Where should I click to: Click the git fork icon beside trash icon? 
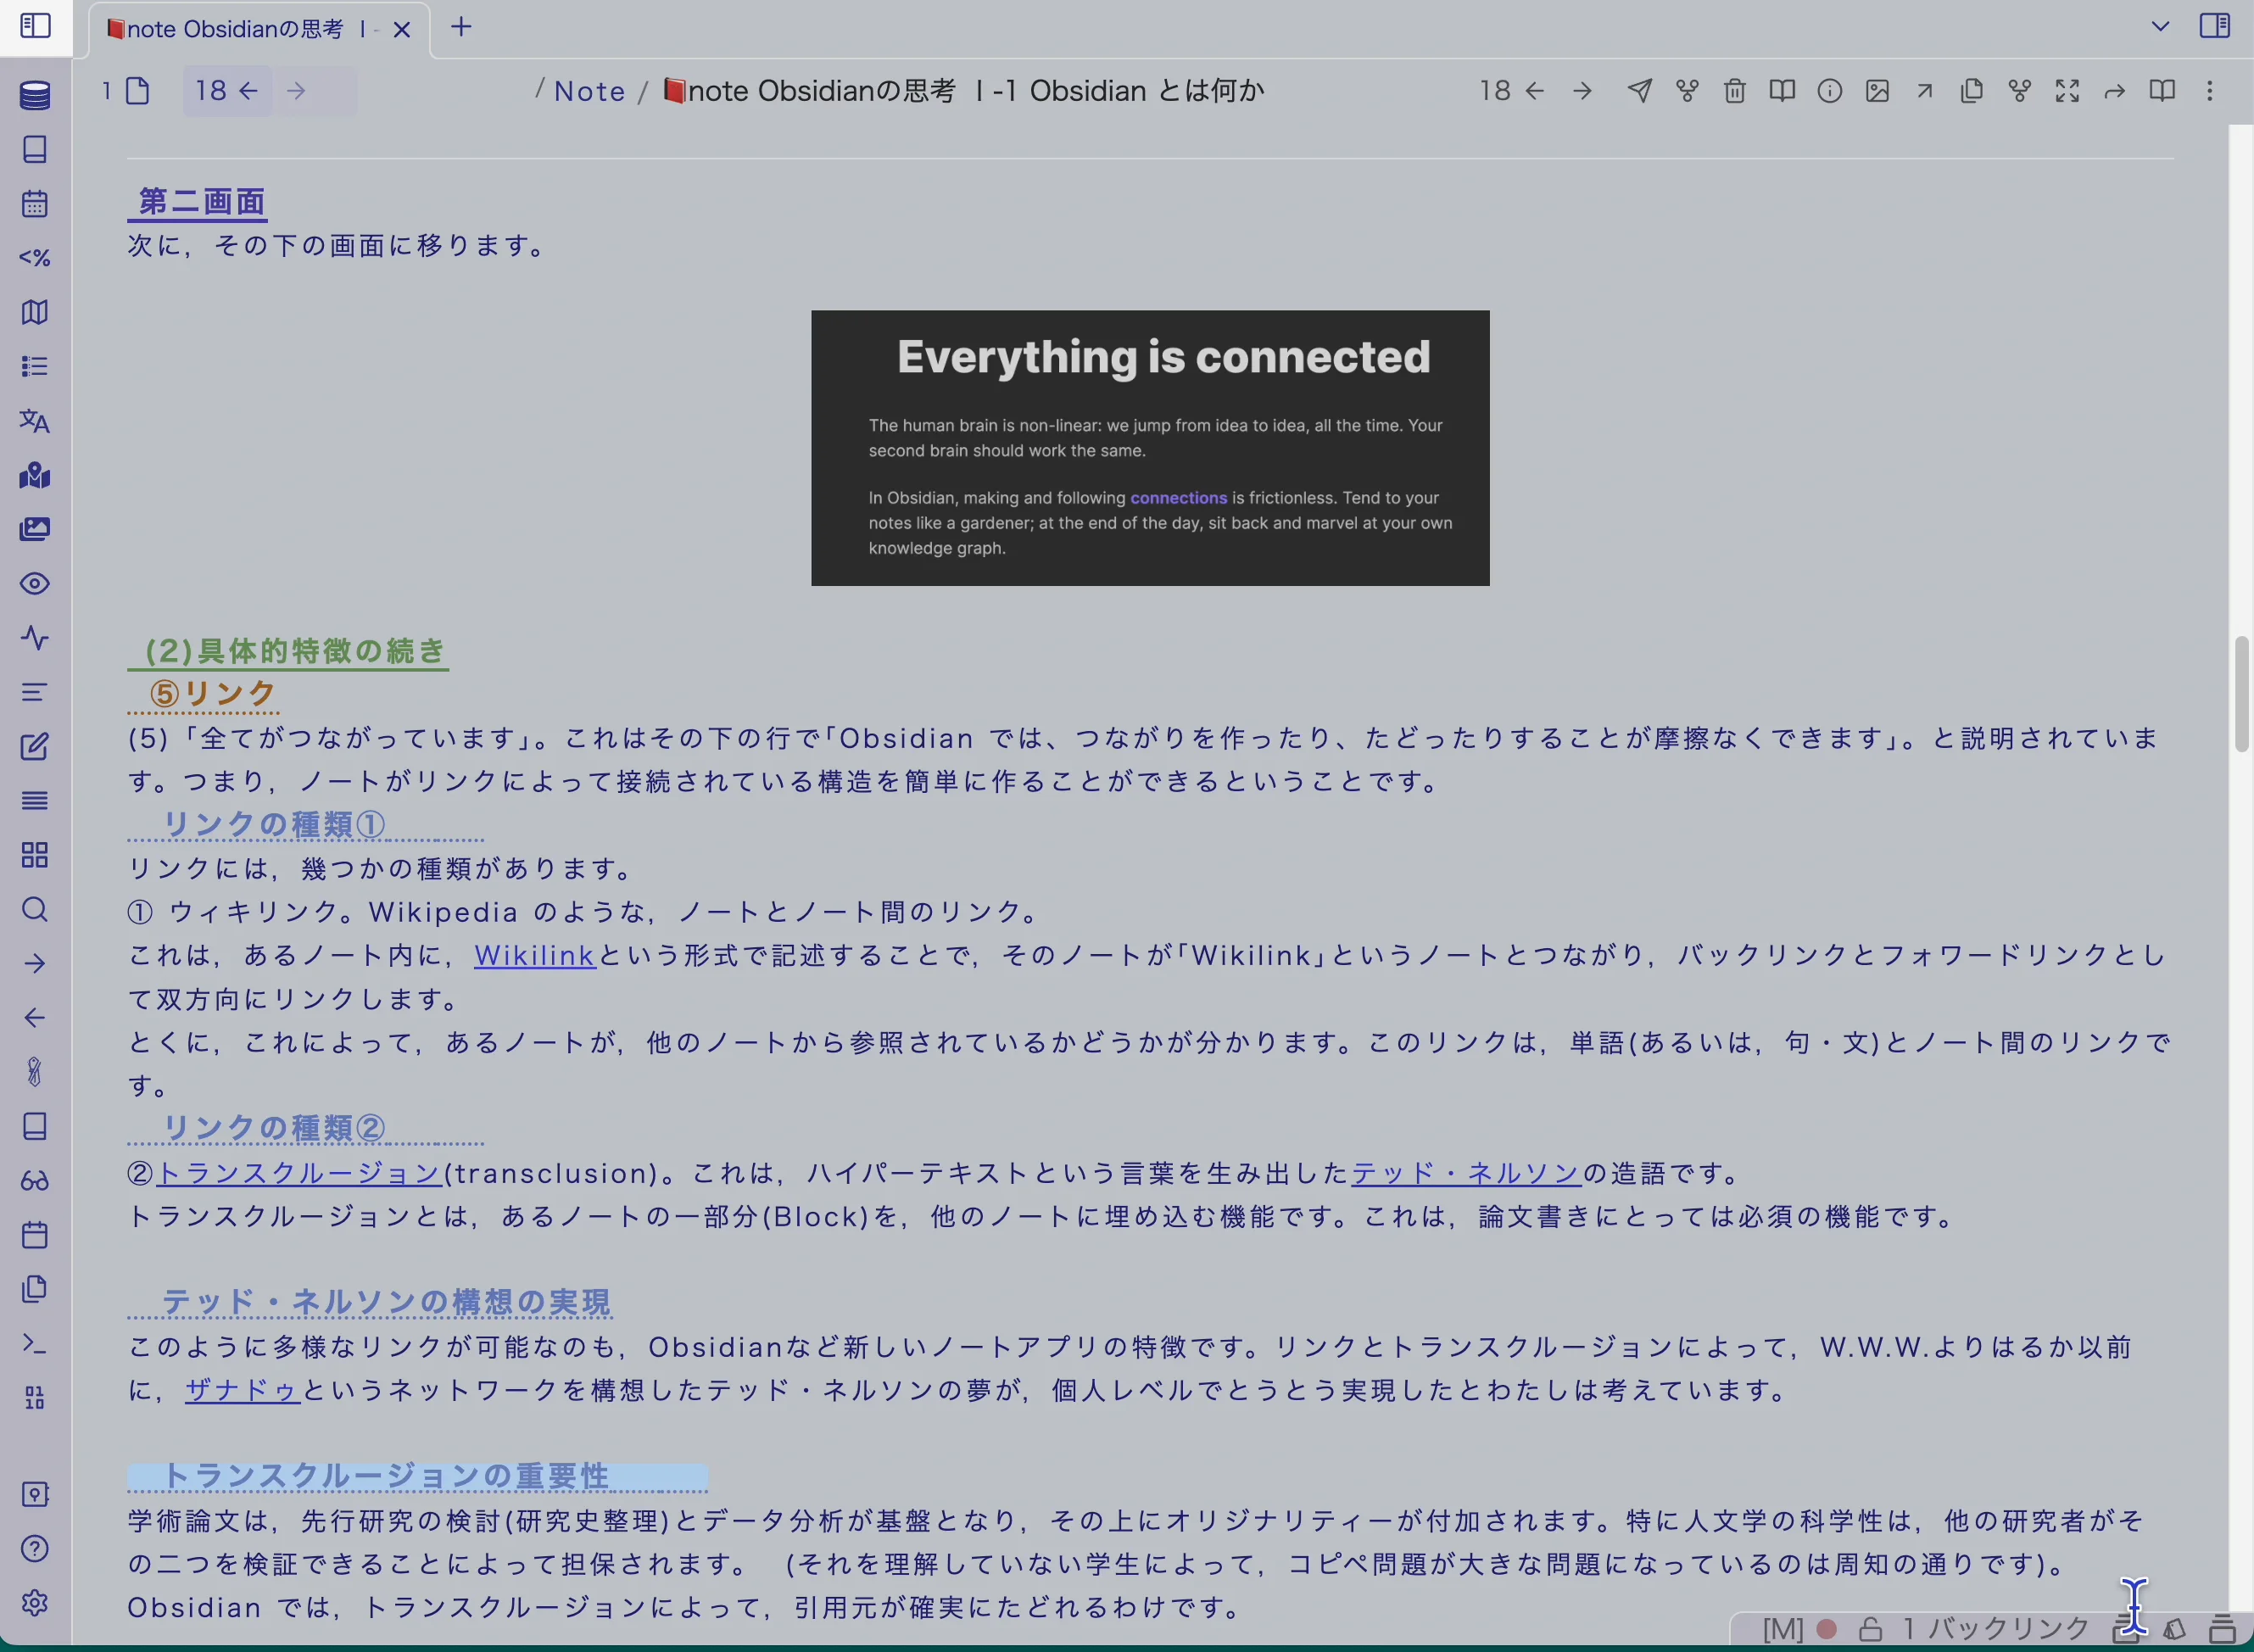click(1688, 91)
